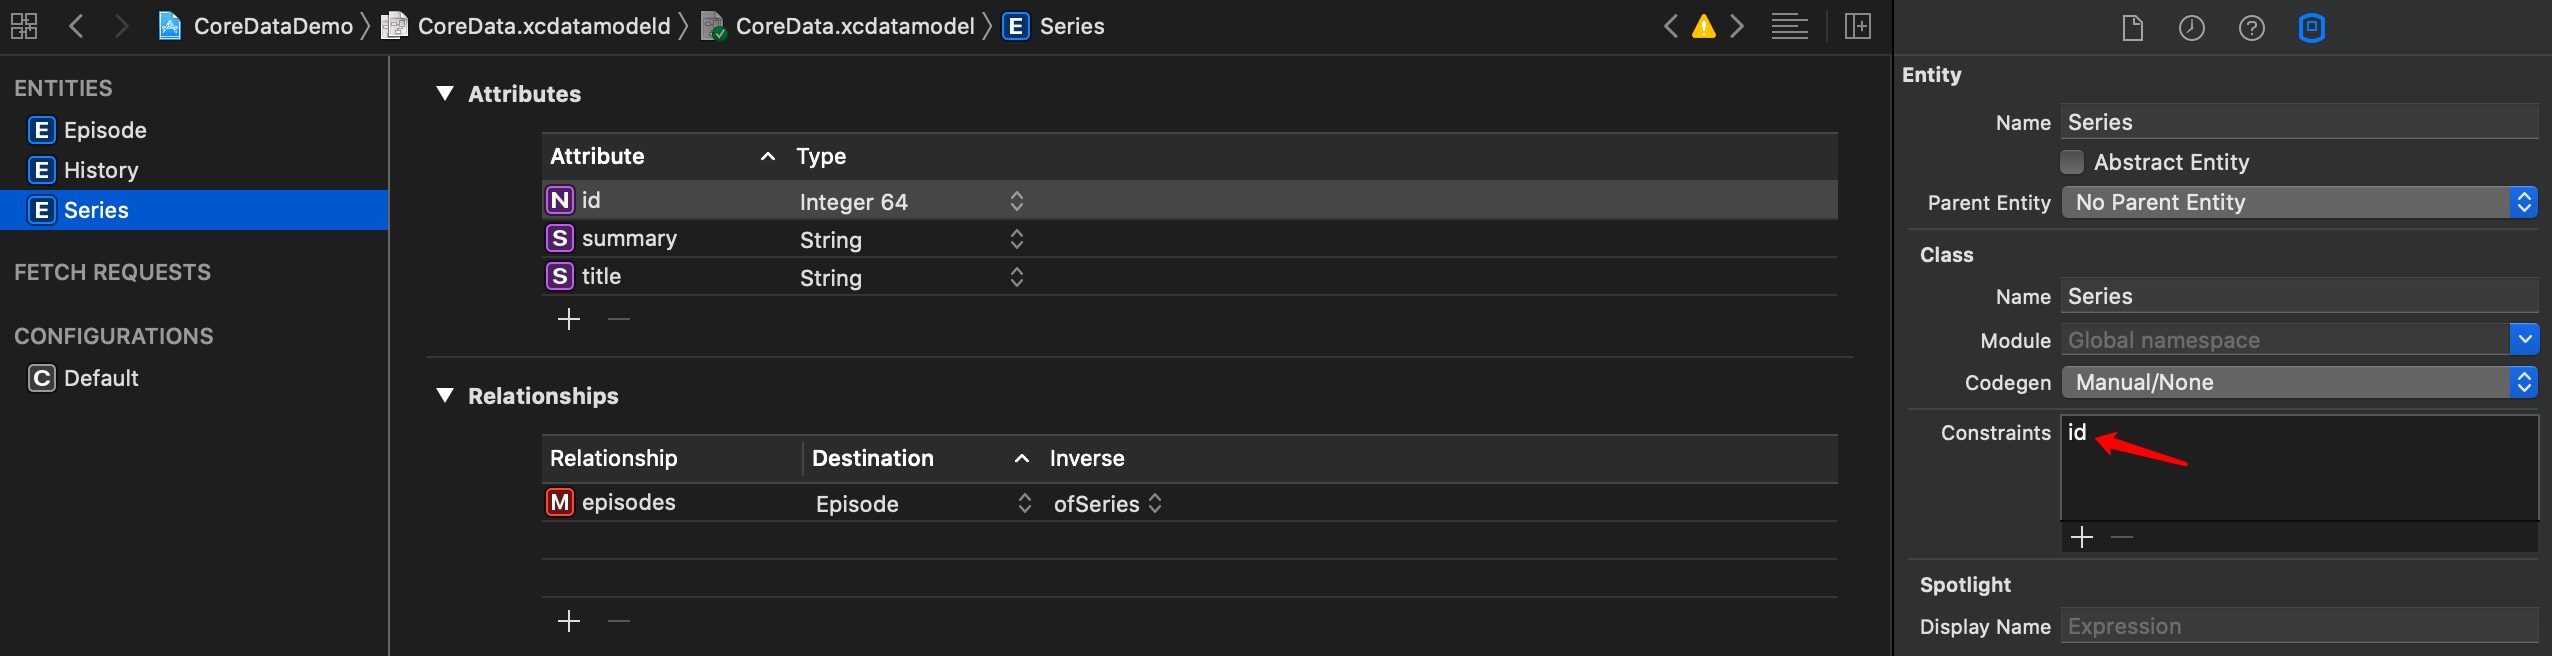Show the History inspector
This screenshot has height=656, width=2552.
point(2191,28)
